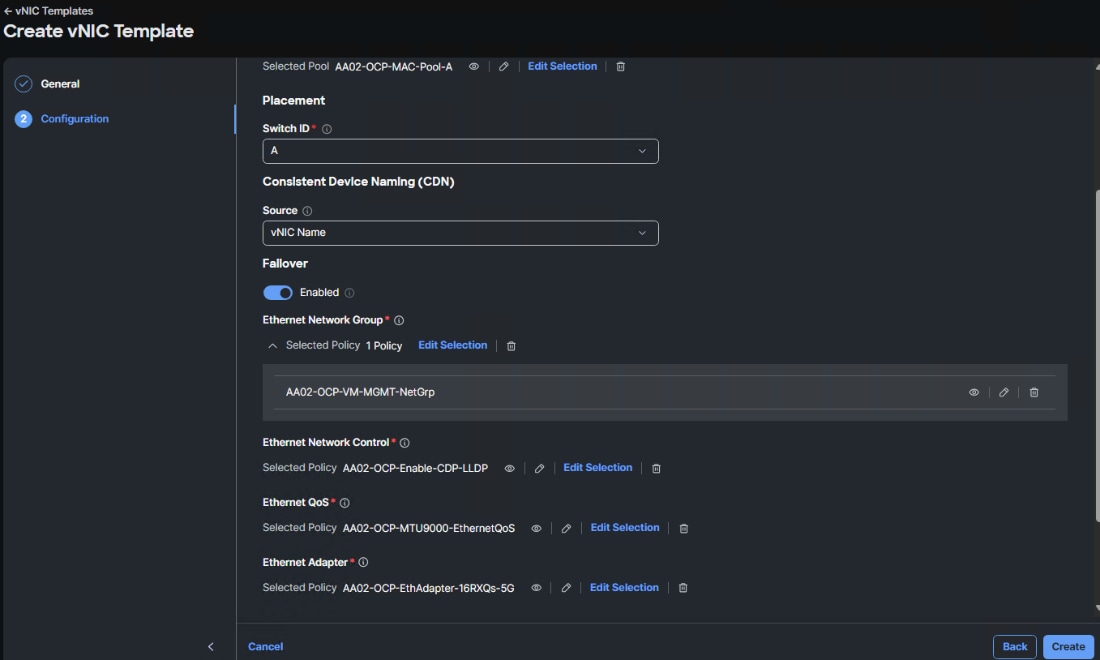The height and width of the screenshot is (660, 1100).
Task: Preview the AA02-OCP-Enable-CDP-LLDP policy
Action: pyautogui.click(x=509, y=467)
